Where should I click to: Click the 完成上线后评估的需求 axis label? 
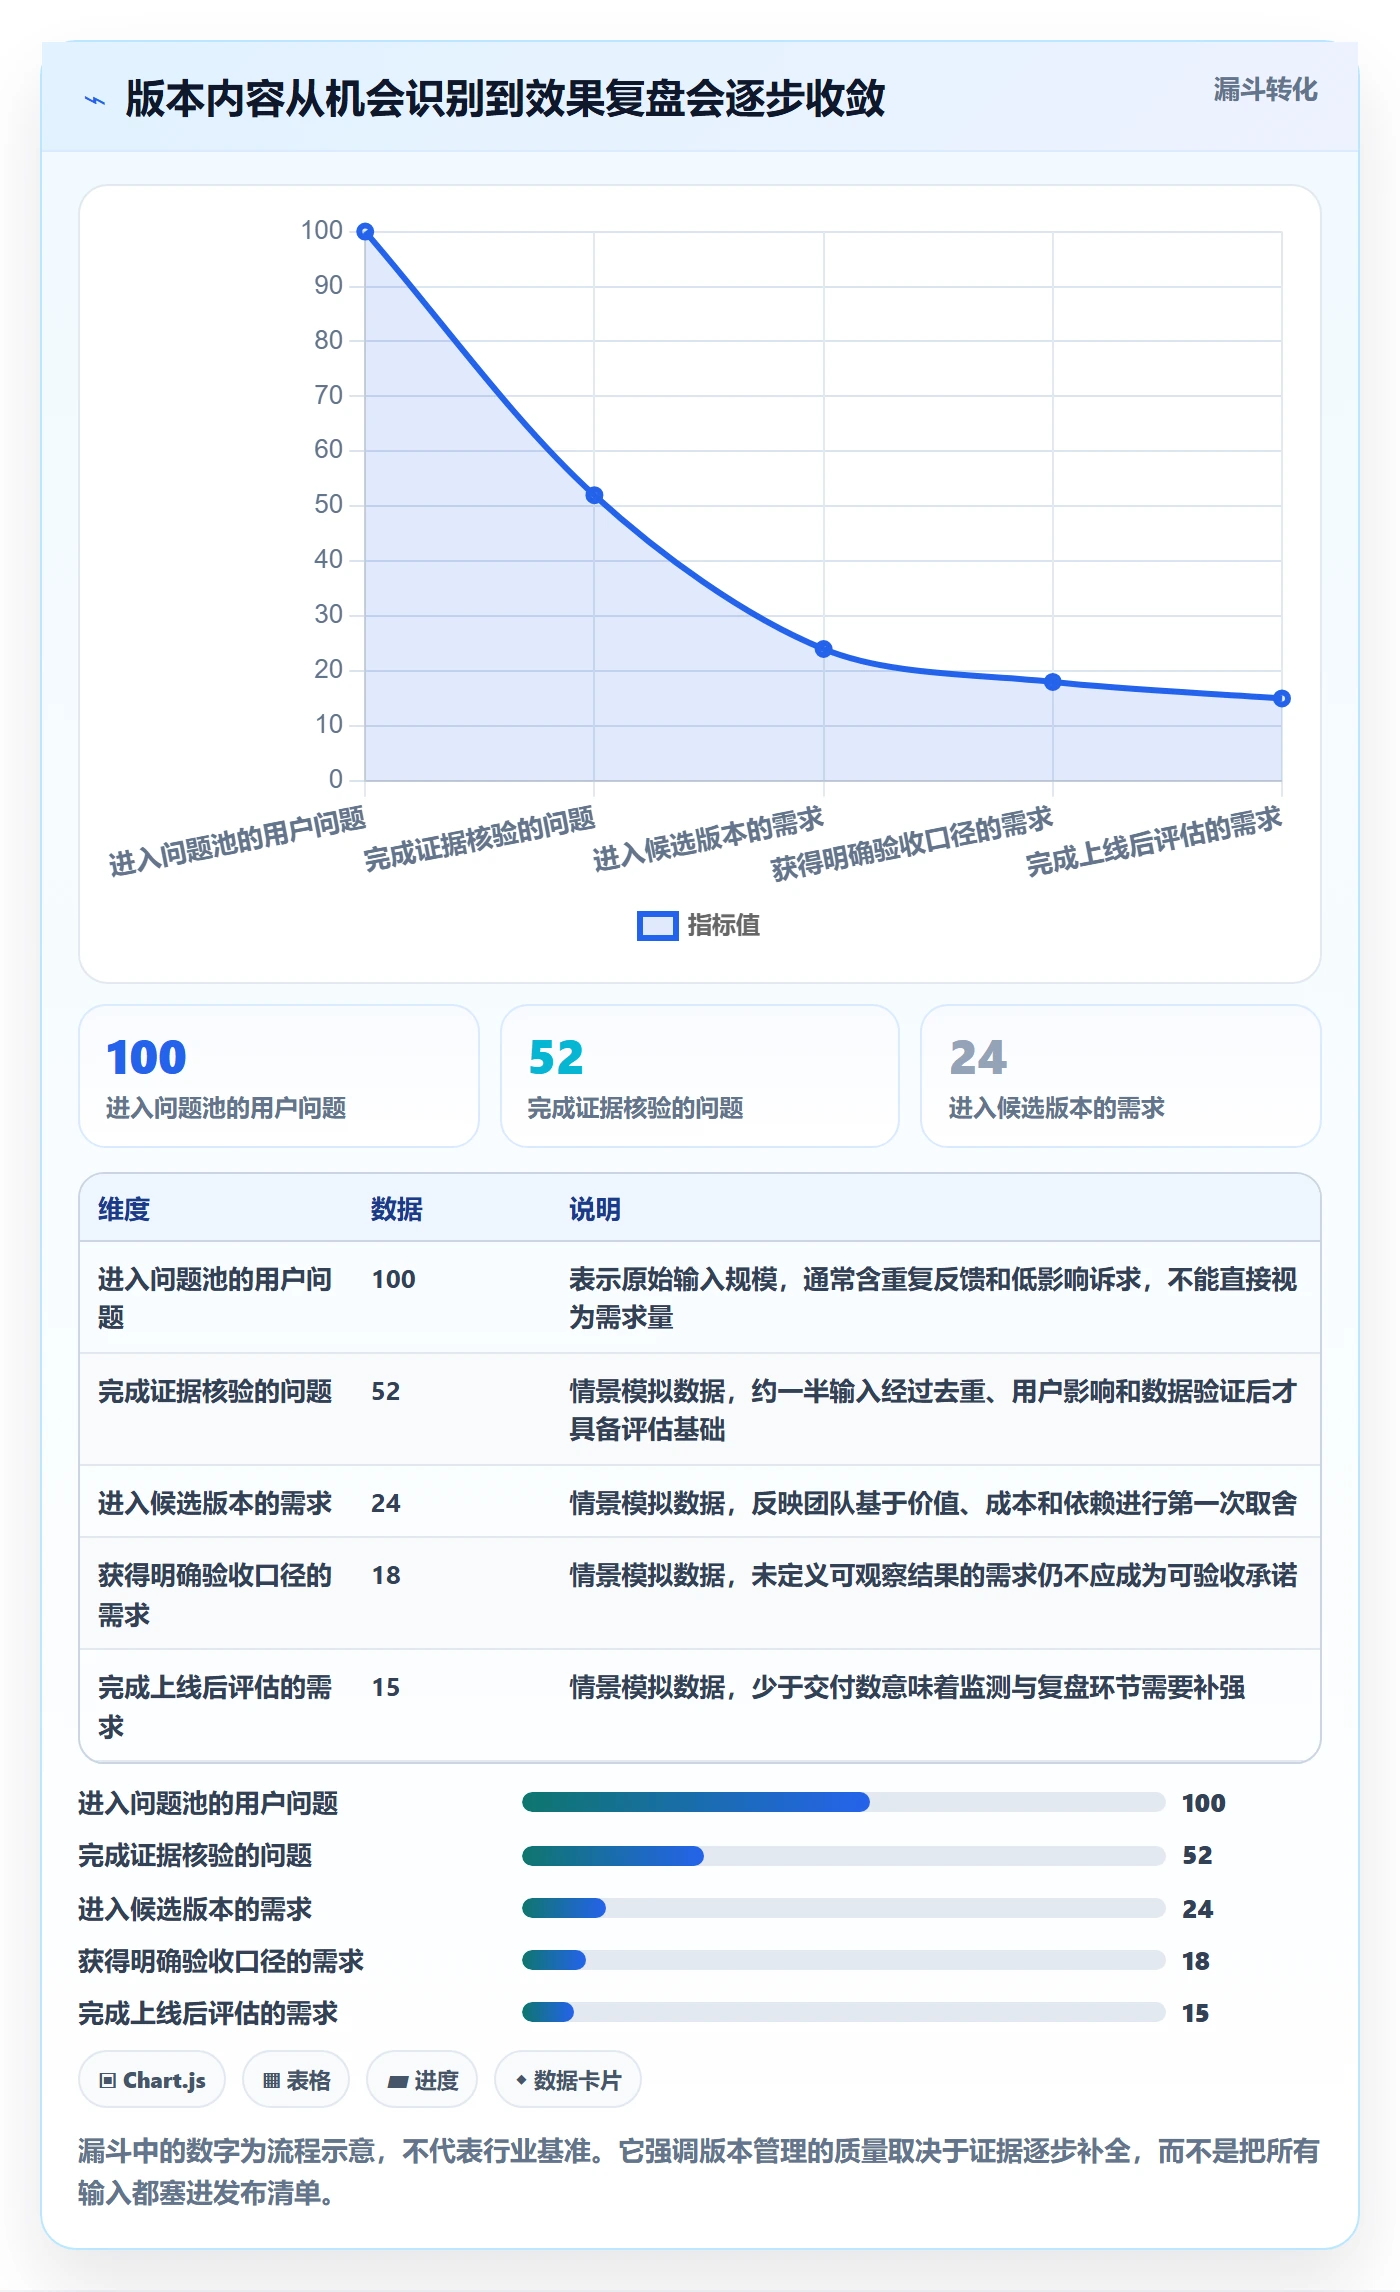pos(1154,842)
